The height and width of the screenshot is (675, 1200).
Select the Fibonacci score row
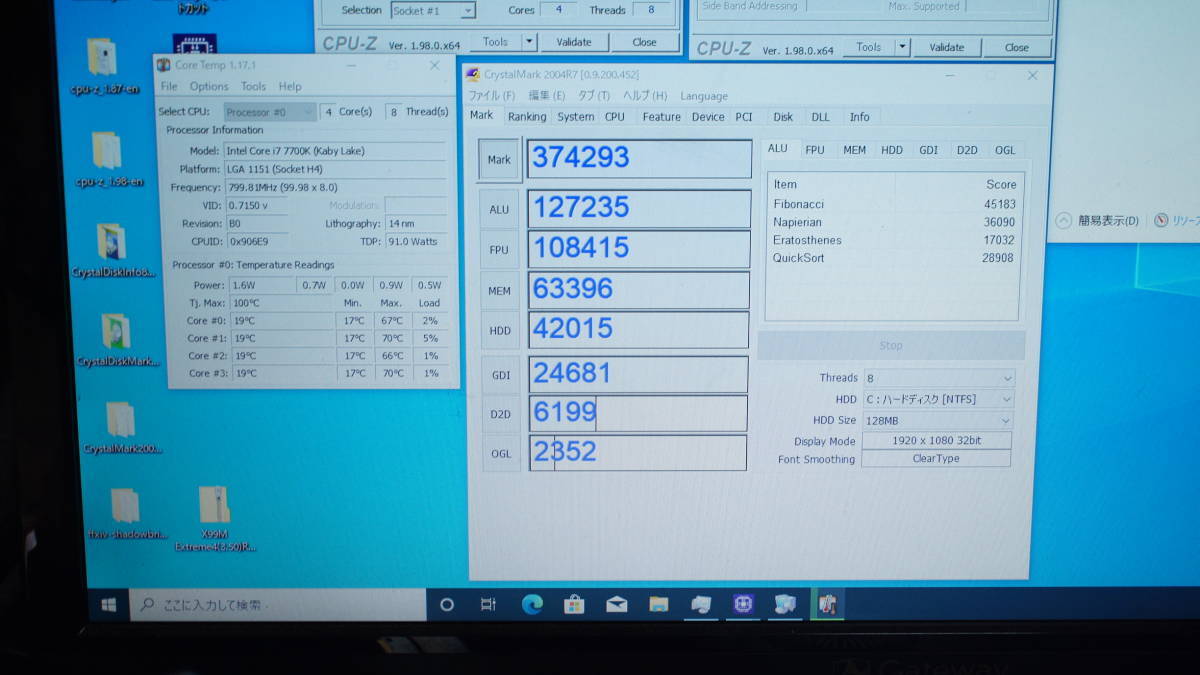[x=894, y=204]
